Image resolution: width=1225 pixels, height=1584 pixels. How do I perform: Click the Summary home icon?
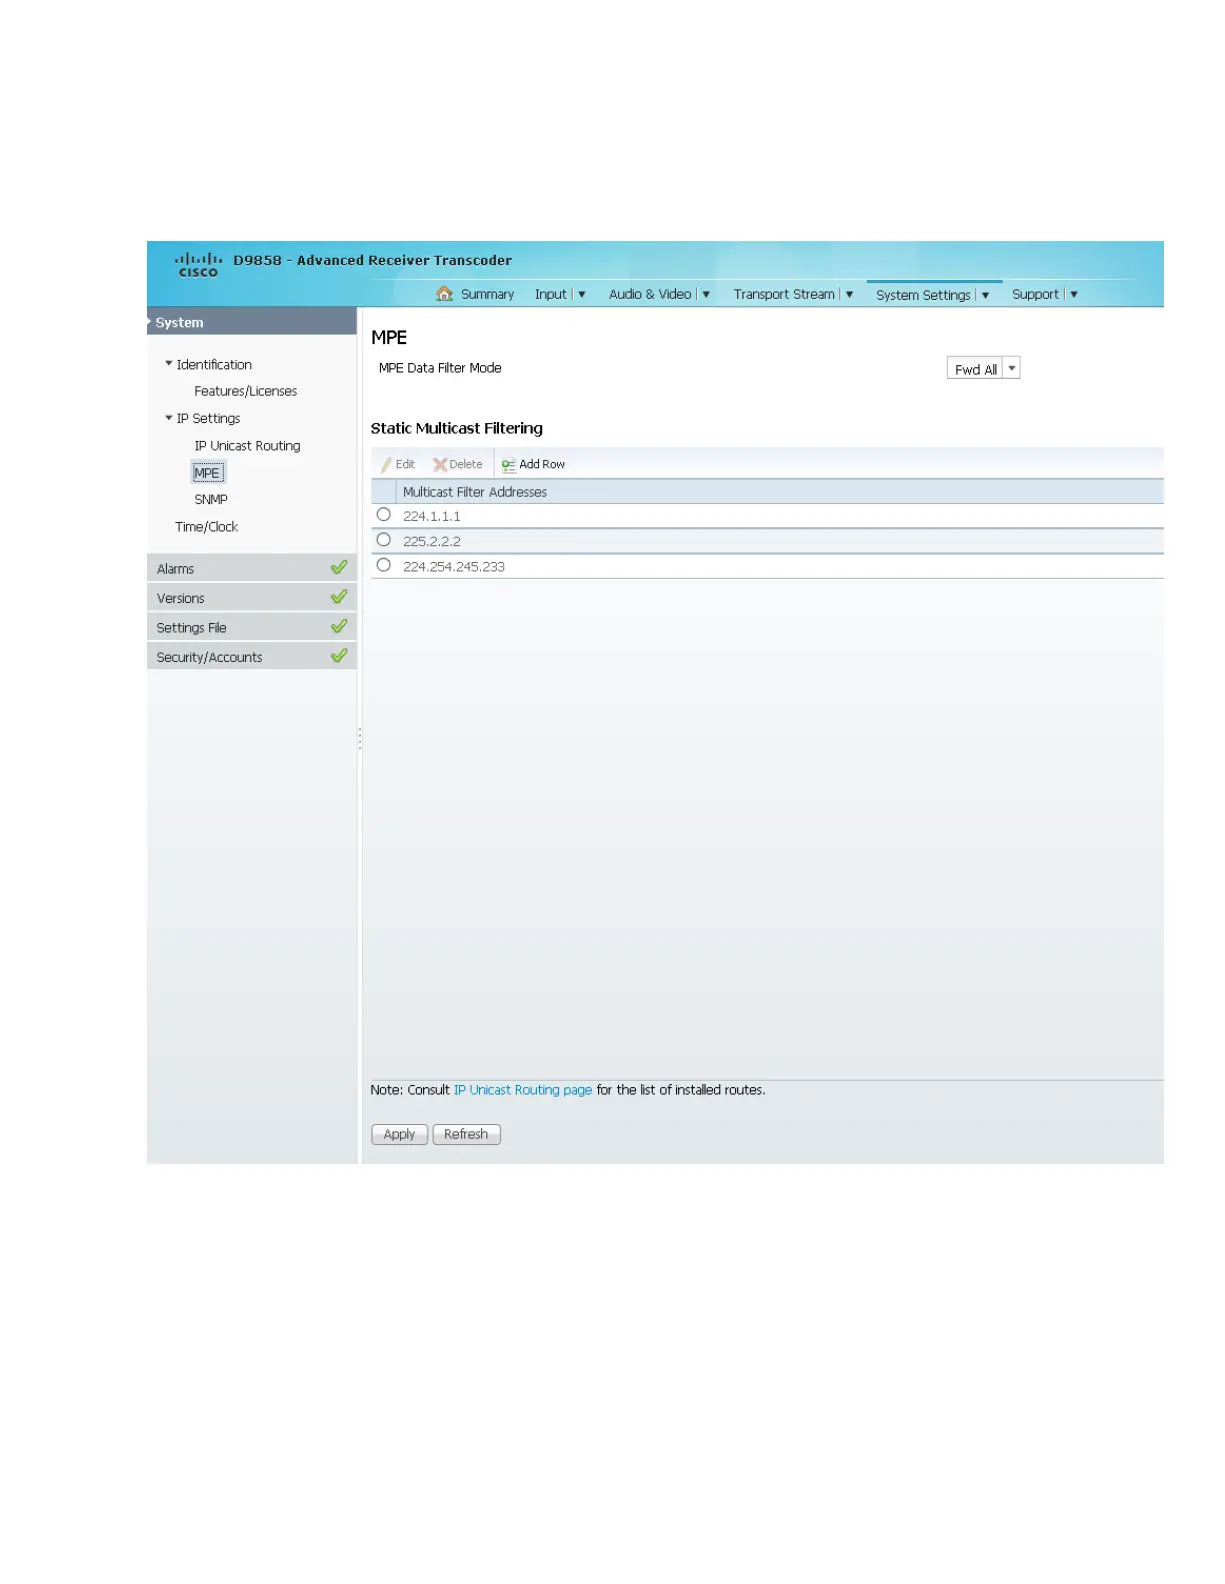445,294
